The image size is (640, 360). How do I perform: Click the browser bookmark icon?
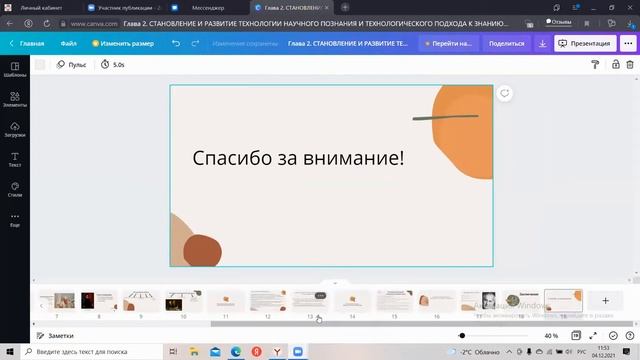pos(587,24)
